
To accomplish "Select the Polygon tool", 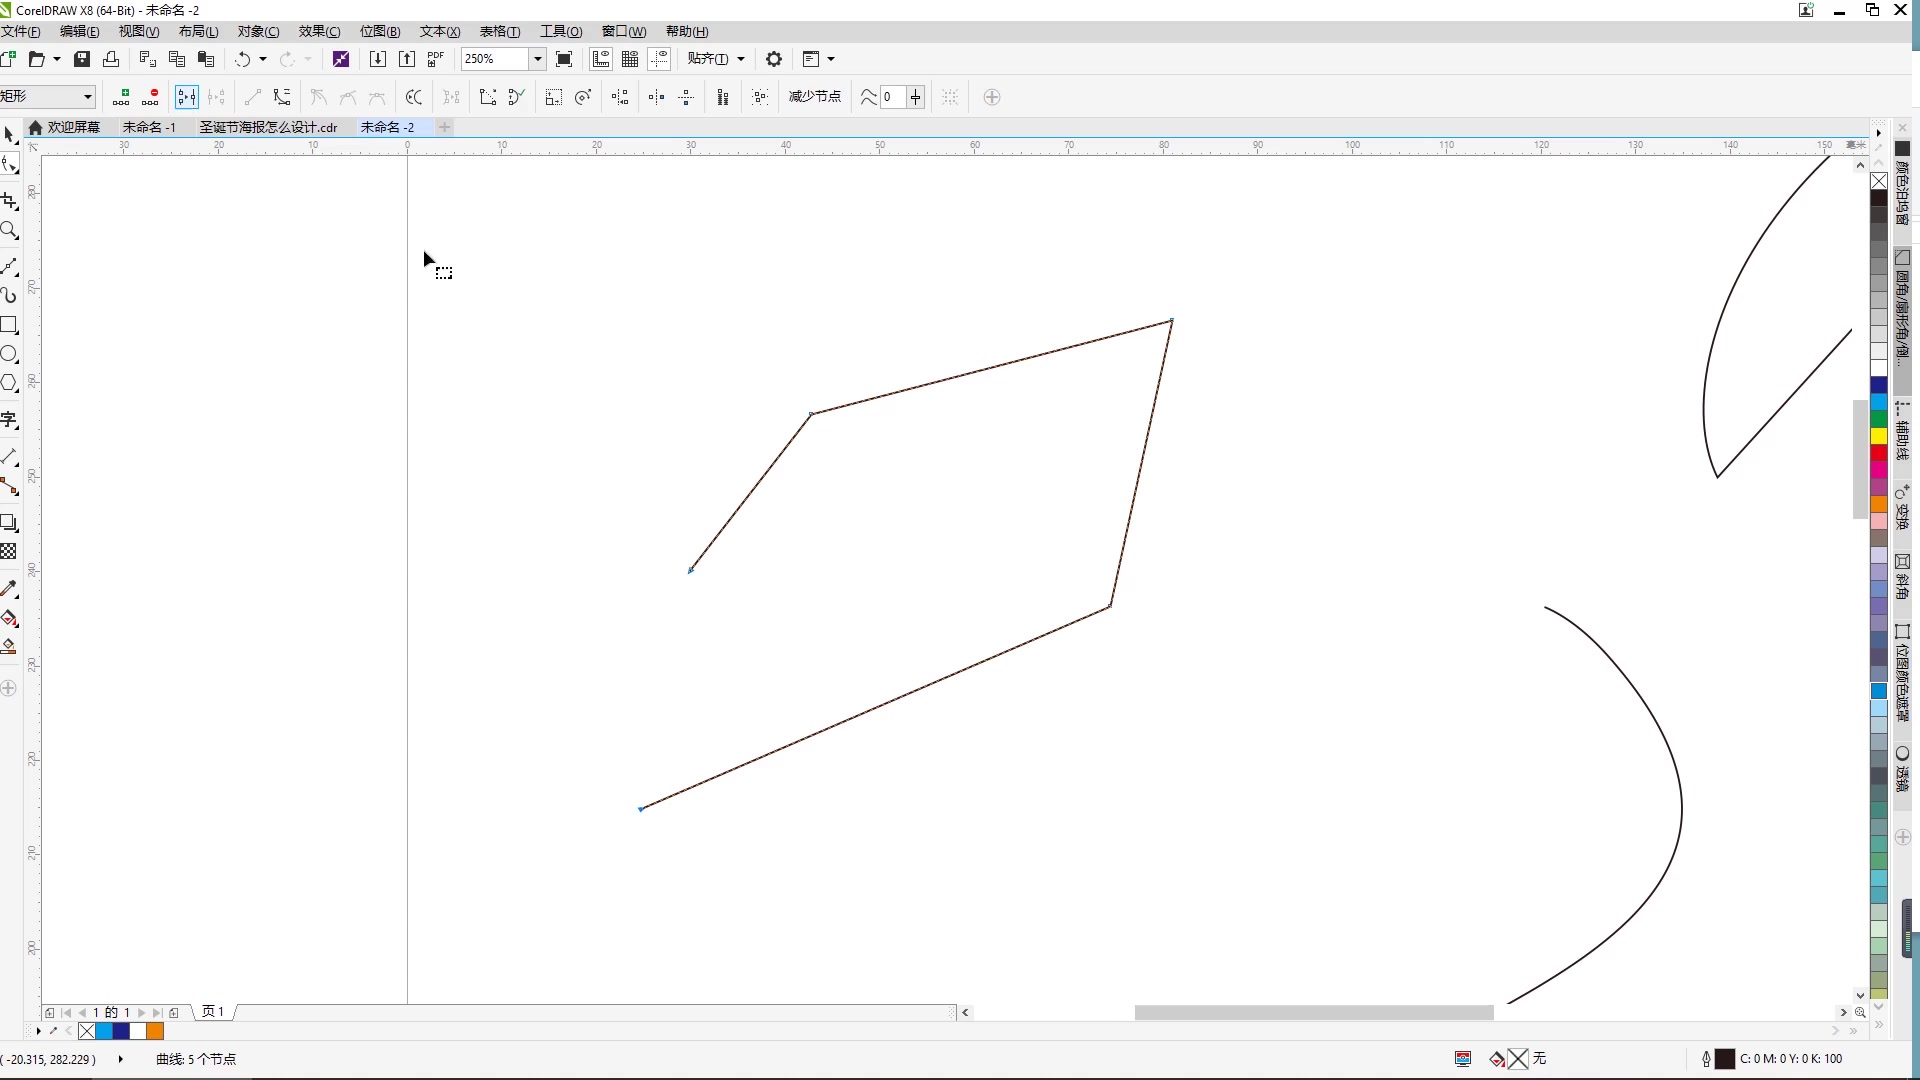I will [x=9, y=383].
